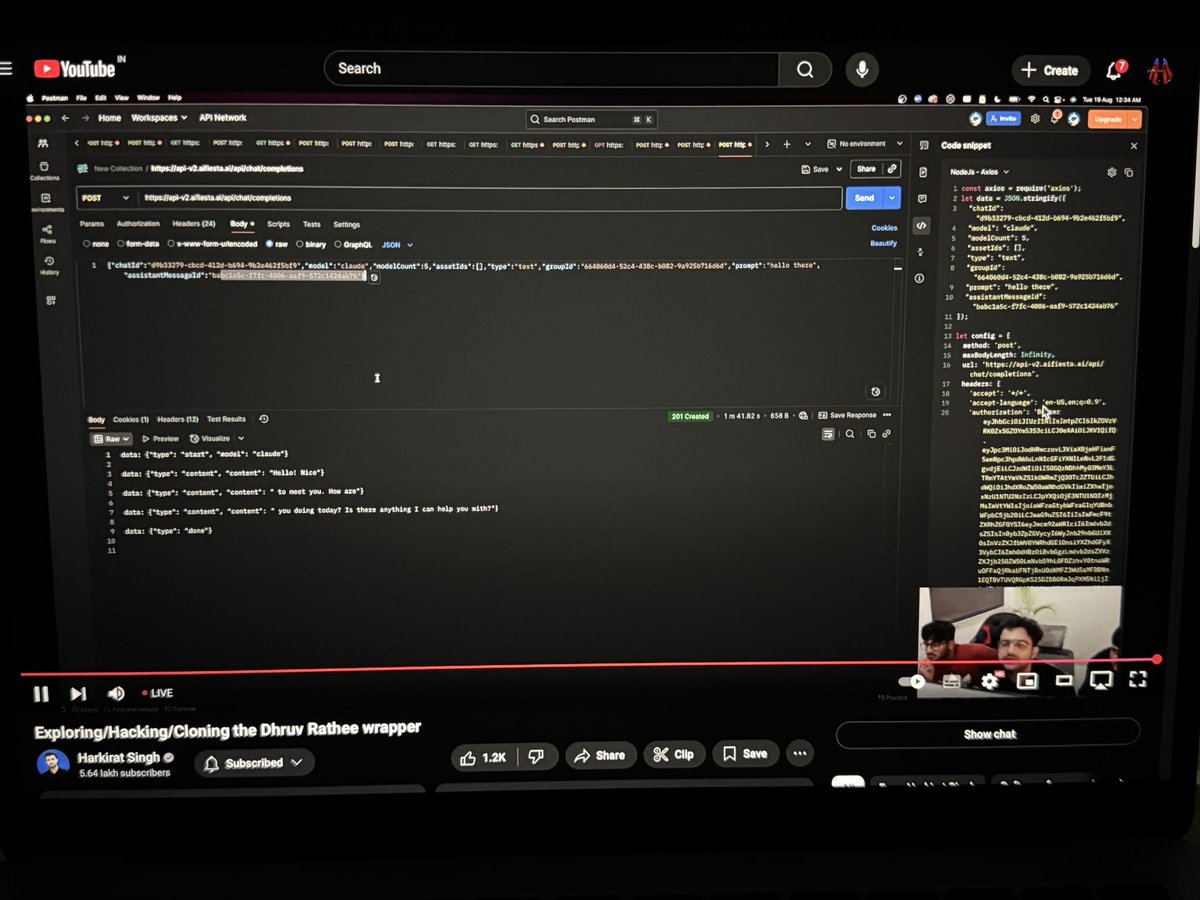Click Show chat button
This screenshot has height=900, width=1200.
click(x=989, y=734)
